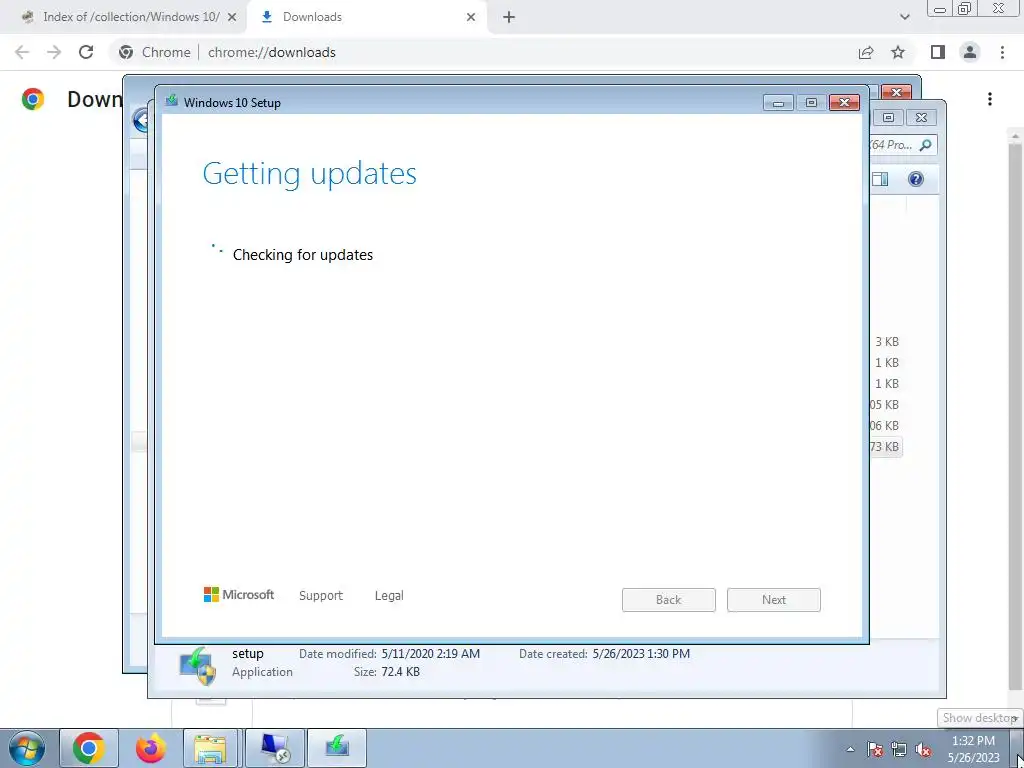
Task: Share this page from the address bar
Action: click(866, 52)
